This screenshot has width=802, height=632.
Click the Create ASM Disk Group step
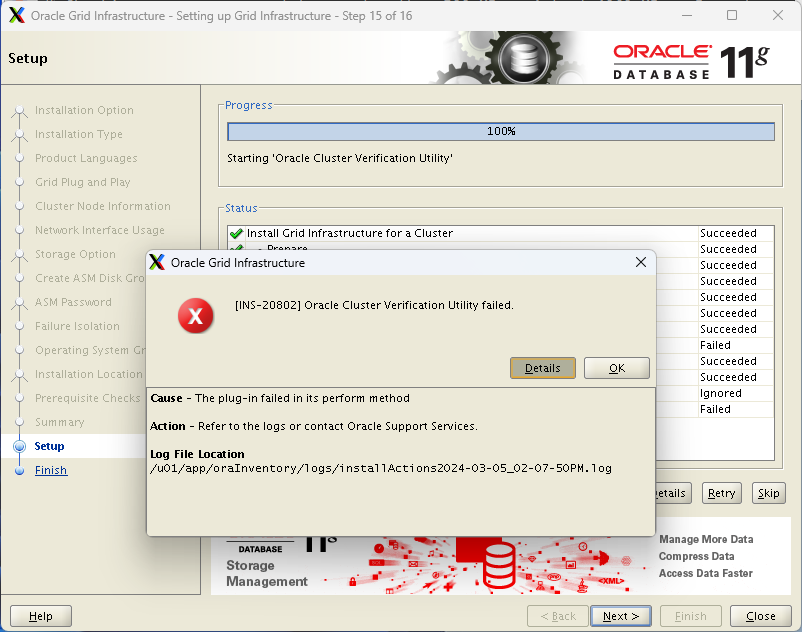90,278
